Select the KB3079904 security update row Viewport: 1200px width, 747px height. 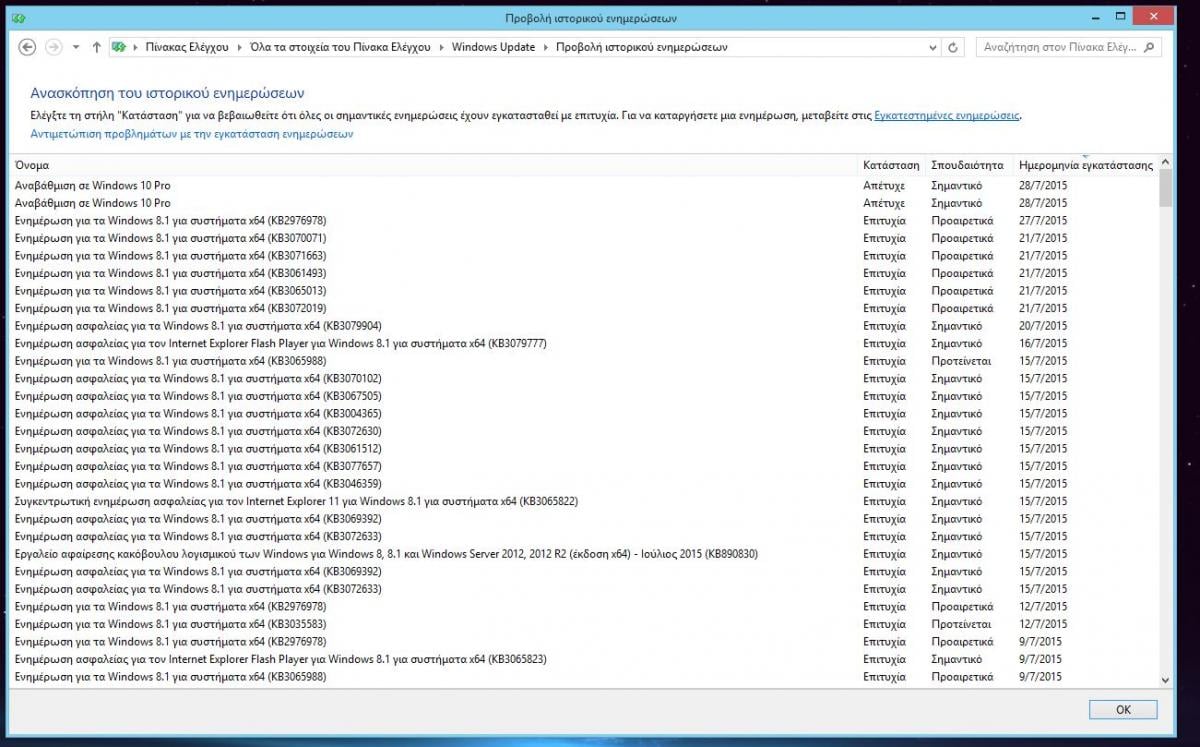tap(585, 326)
